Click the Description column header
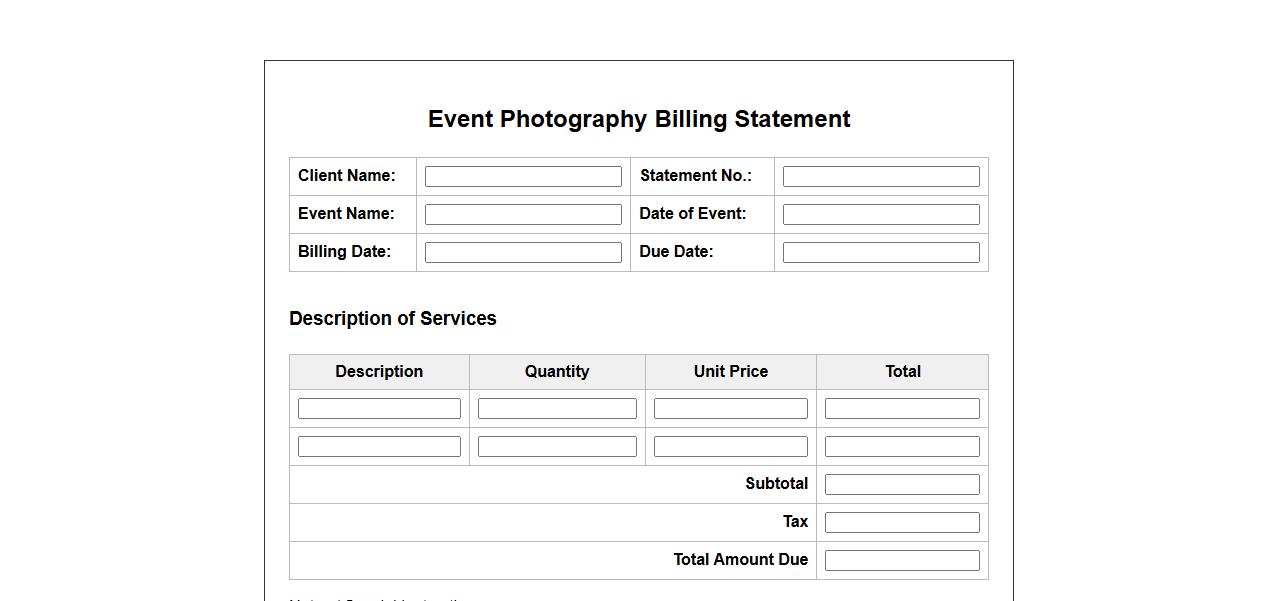Screen dimensions: 1278x601 (x=379, y=371)
